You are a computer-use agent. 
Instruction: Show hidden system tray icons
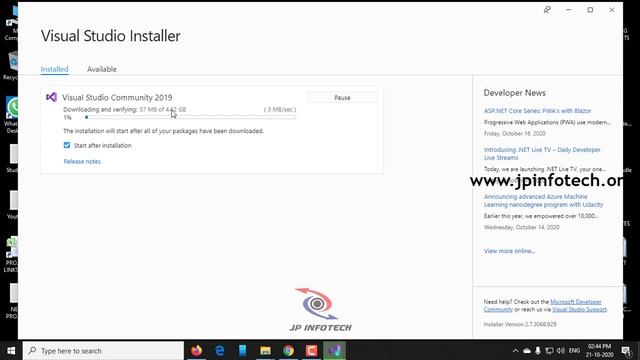(x=516, y=351)
